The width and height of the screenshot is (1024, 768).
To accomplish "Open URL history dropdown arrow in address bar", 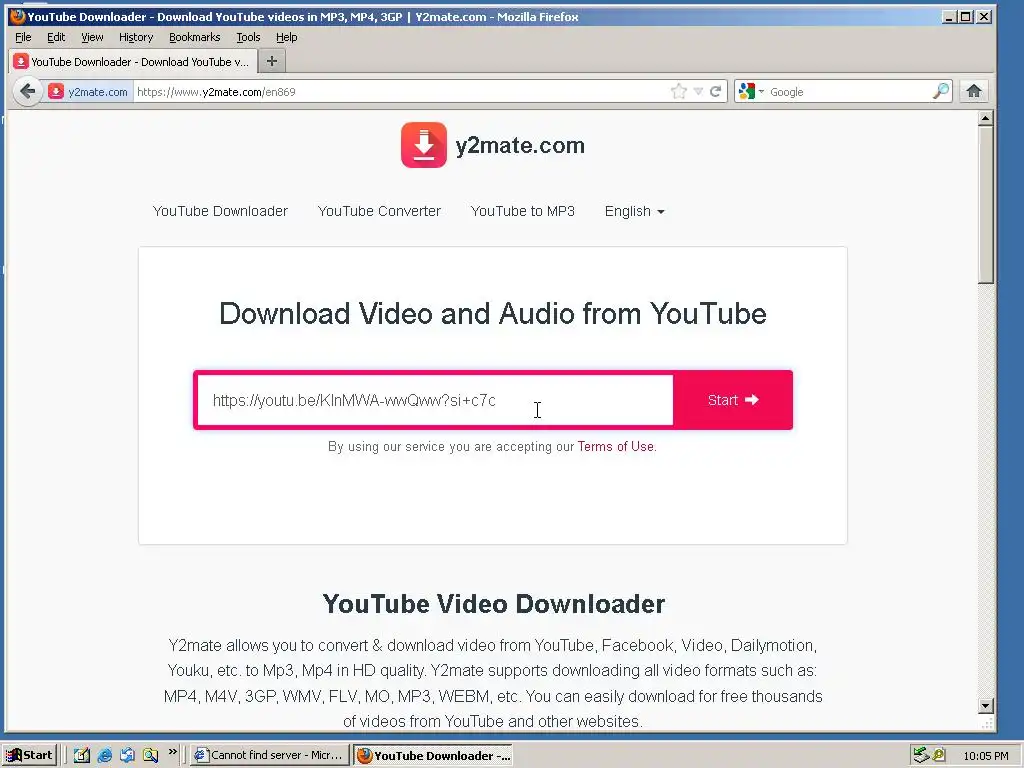I will pyautogui.click(x=698, y=91).
